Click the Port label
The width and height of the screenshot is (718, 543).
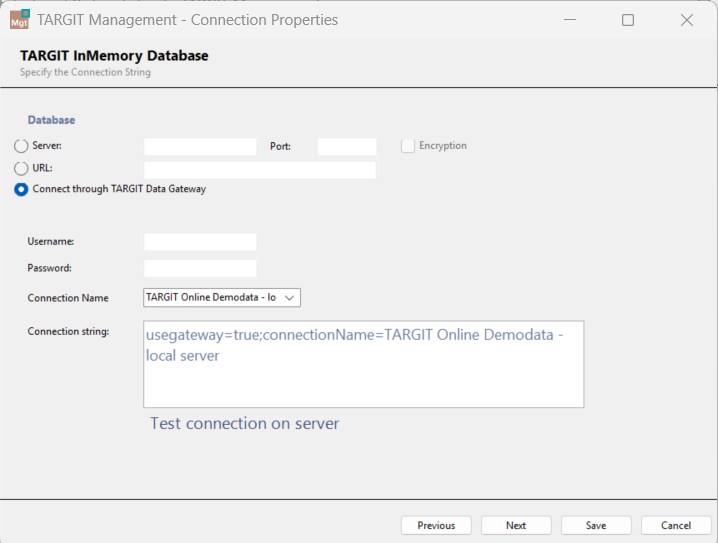pos(280,147)
